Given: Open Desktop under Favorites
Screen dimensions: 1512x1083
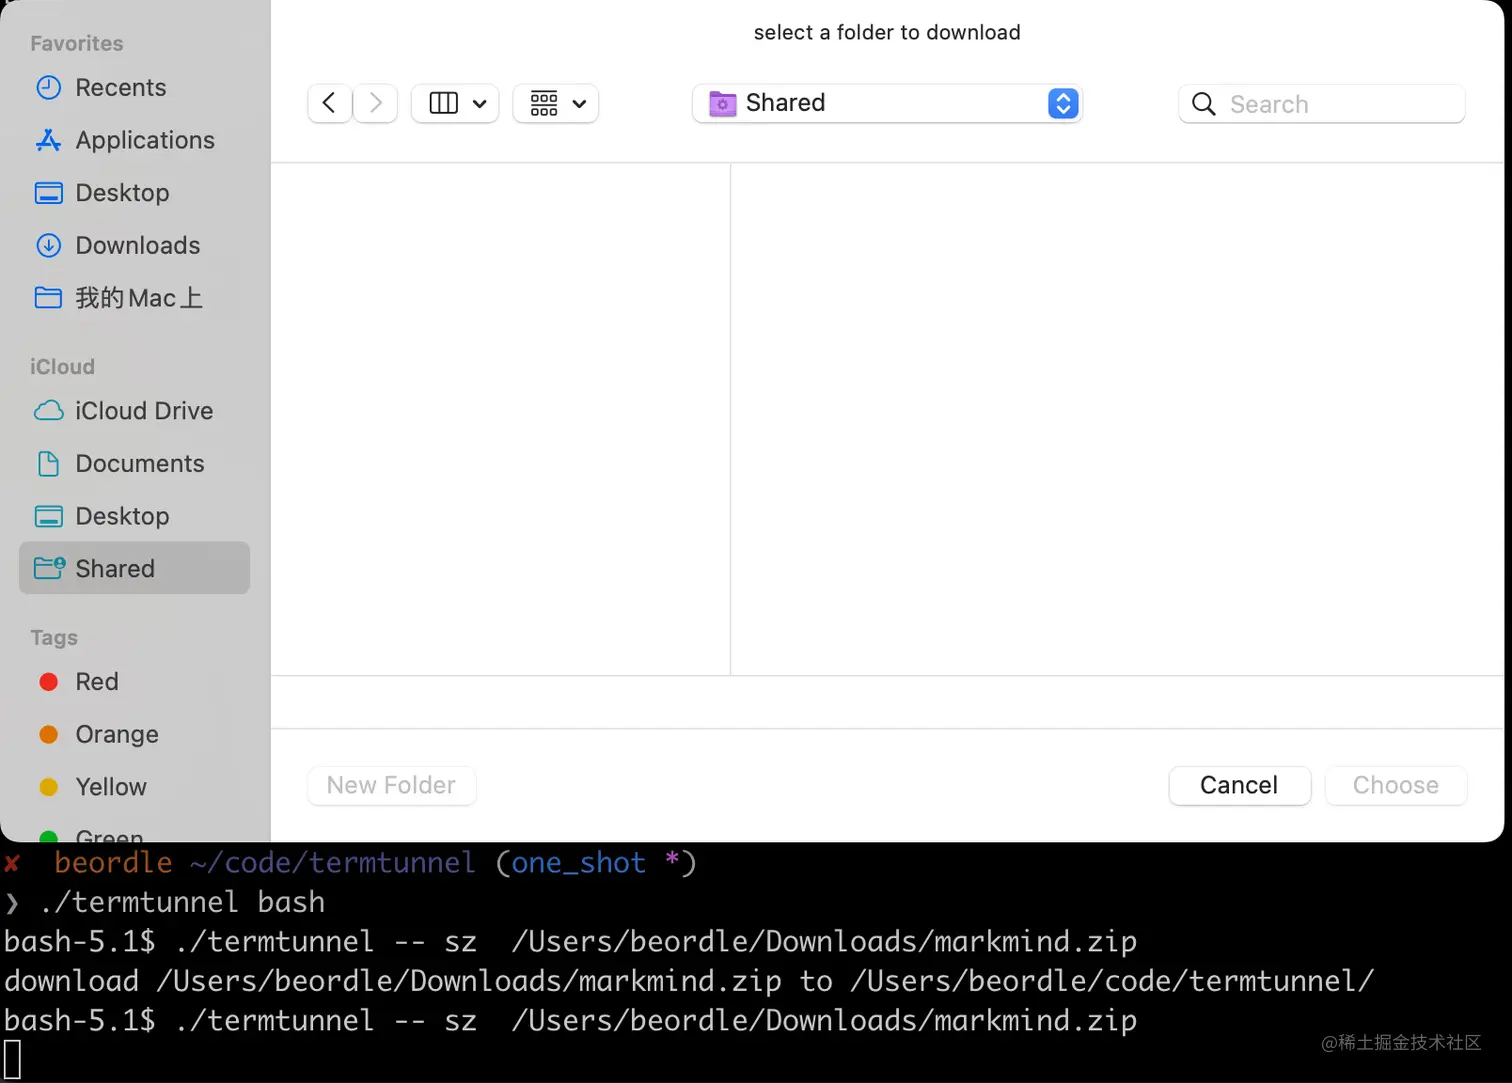Looking at the screenshot, I should (x=122, y=193).
